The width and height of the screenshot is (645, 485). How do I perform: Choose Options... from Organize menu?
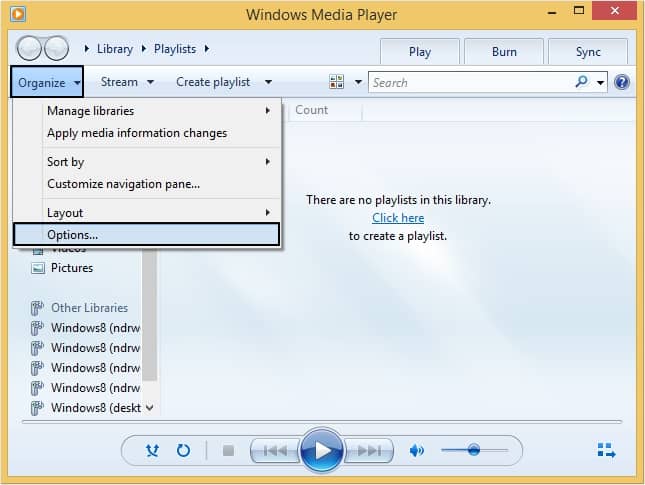[147, 234]
